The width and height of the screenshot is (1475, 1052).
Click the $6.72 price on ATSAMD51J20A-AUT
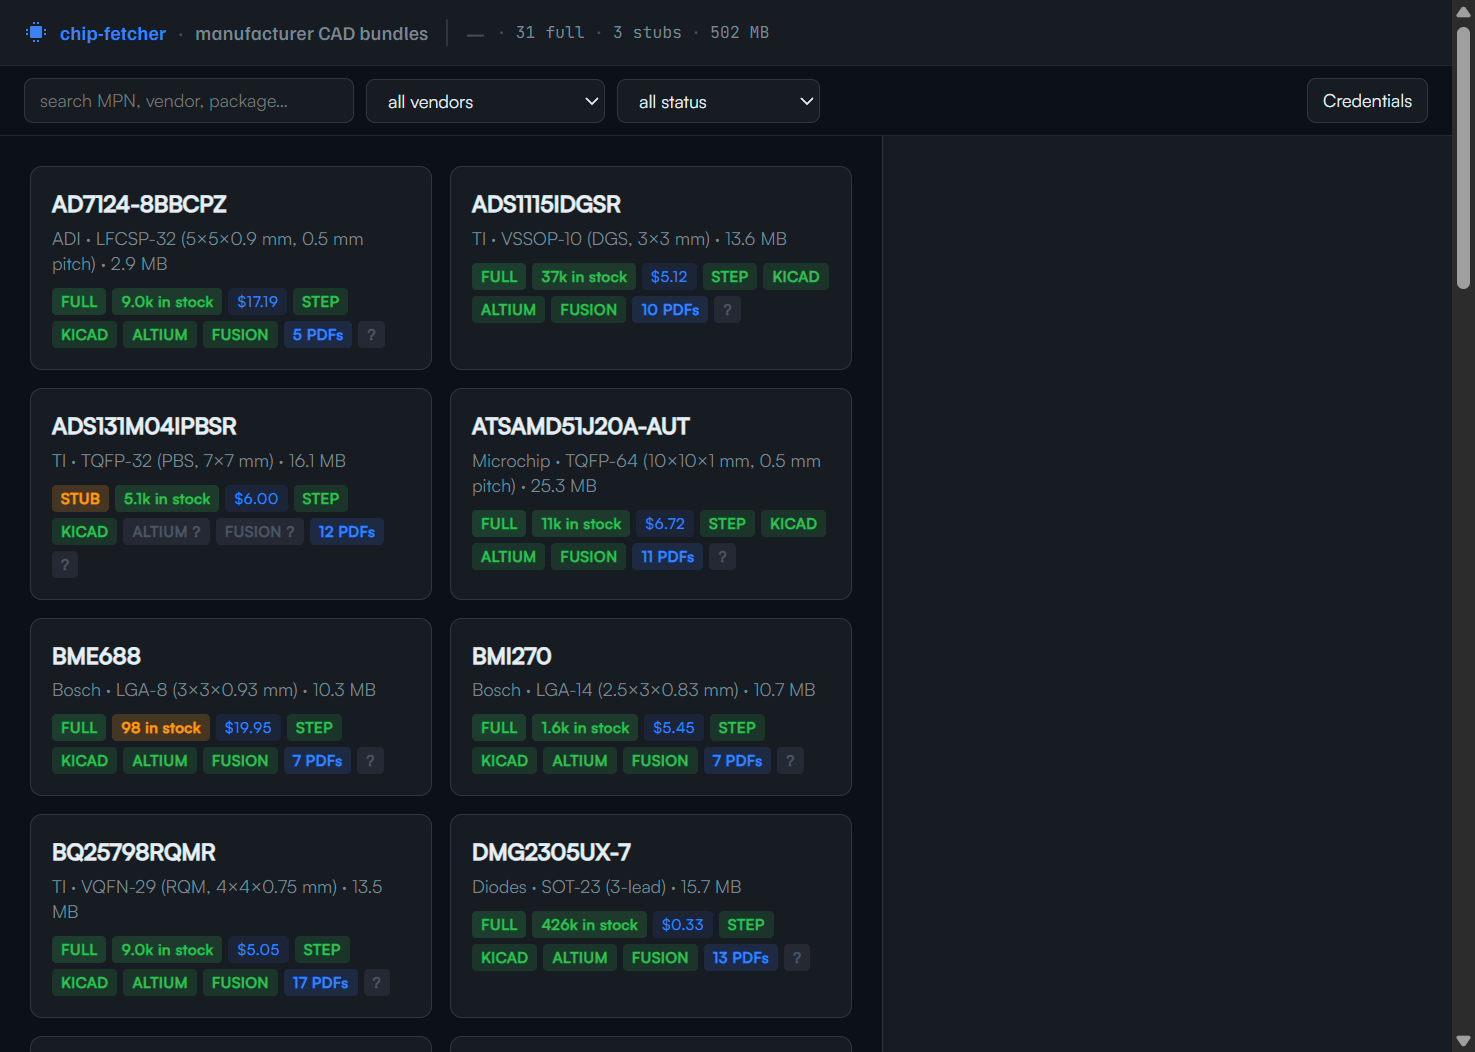click(665, 524)
